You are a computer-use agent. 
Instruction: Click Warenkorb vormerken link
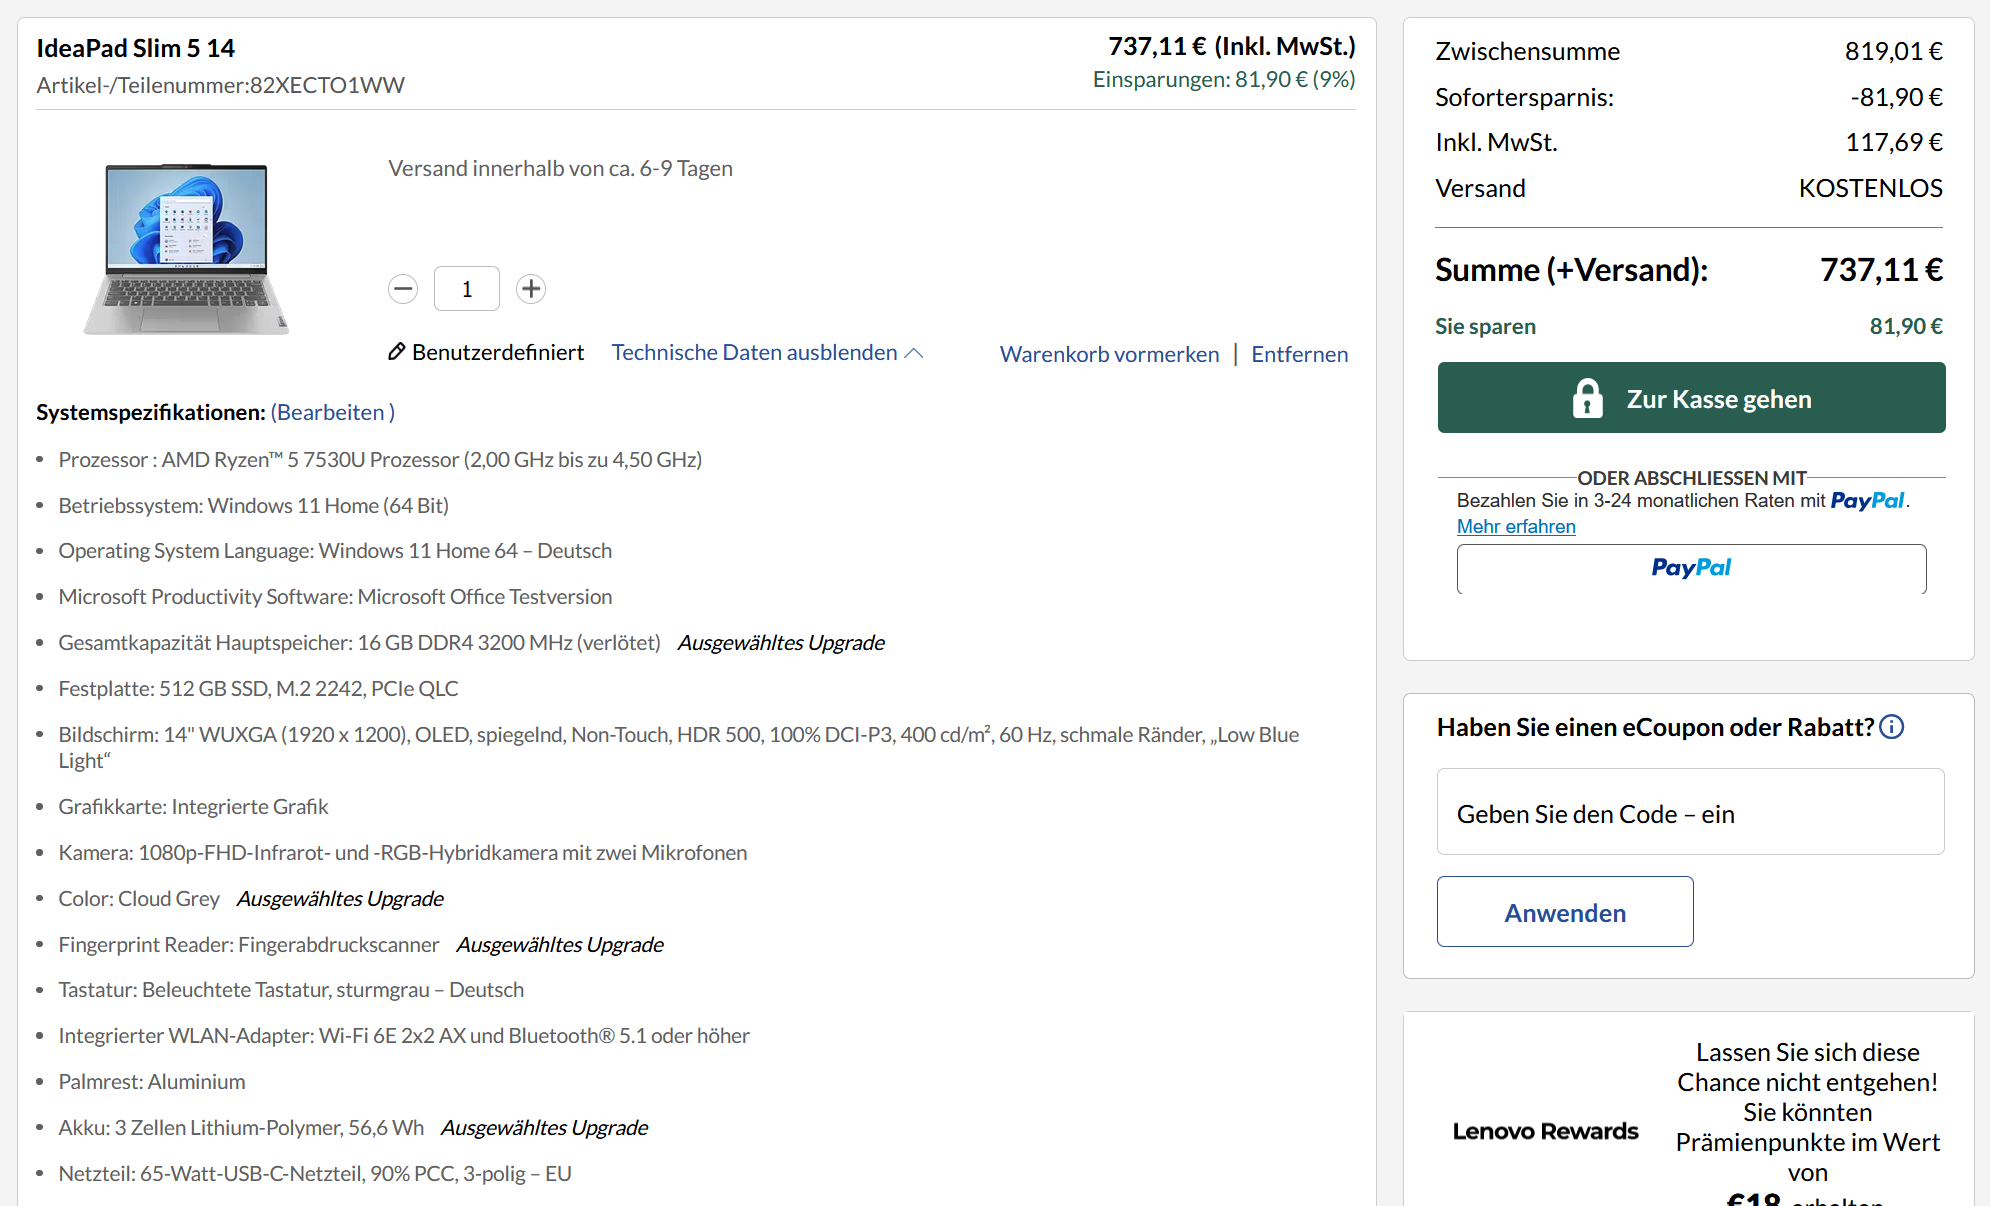(x=1110, y=354)
